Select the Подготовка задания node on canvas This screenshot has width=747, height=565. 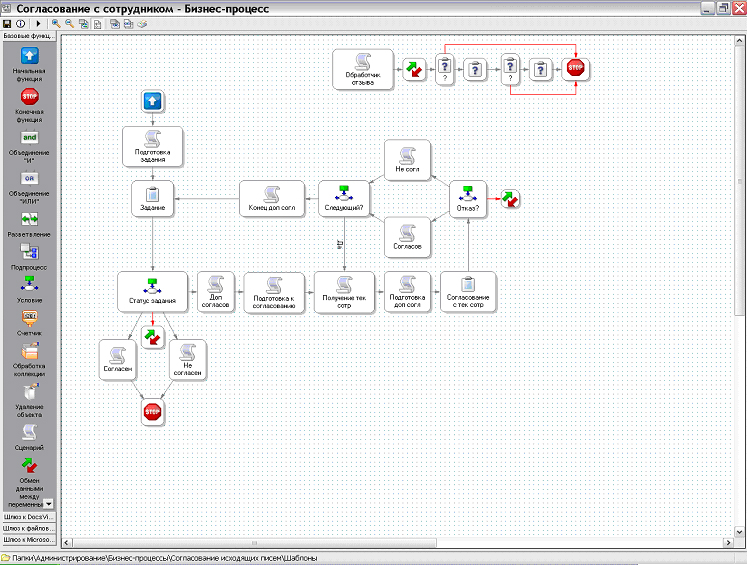152,147
